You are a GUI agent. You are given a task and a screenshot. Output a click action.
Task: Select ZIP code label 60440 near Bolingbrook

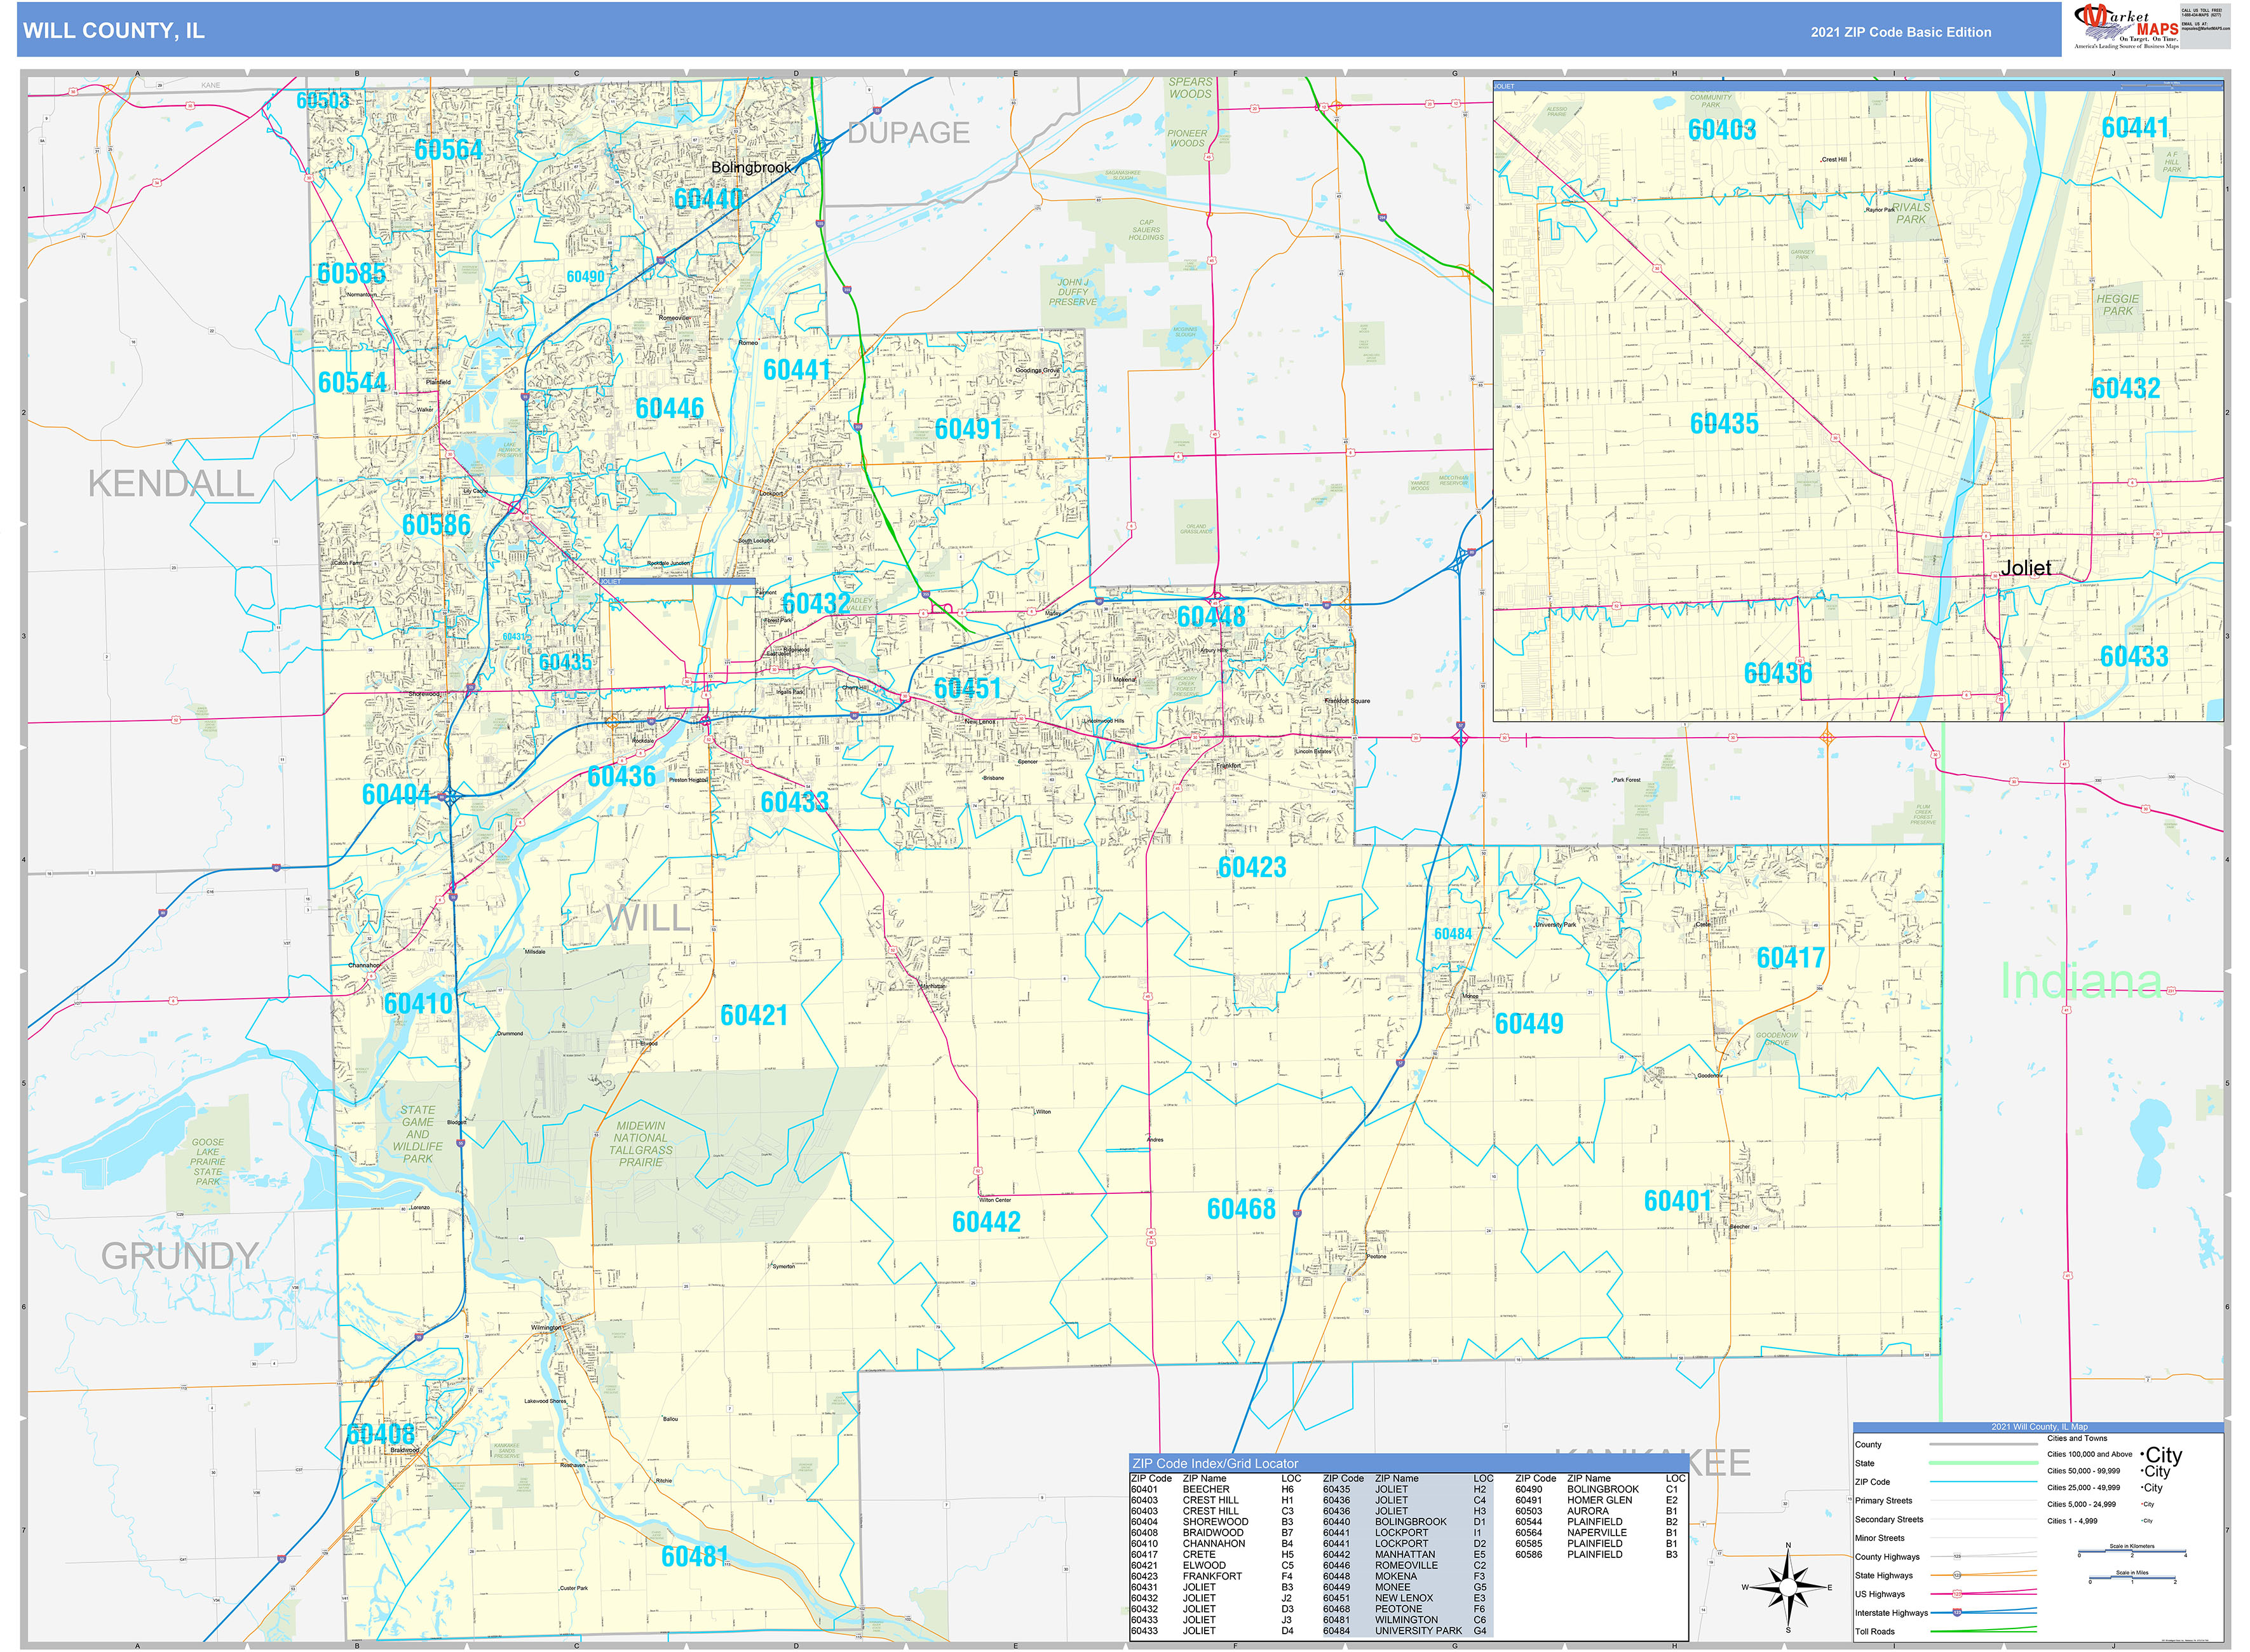coord(710,200)
